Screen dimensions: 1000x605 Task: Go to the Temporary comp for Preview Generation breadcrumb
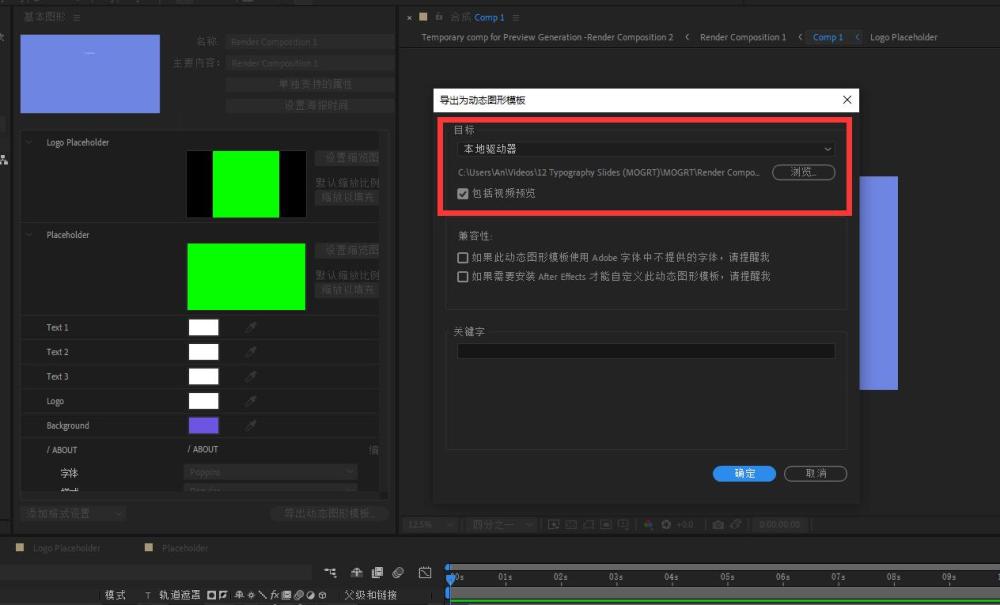pos(547,37)
